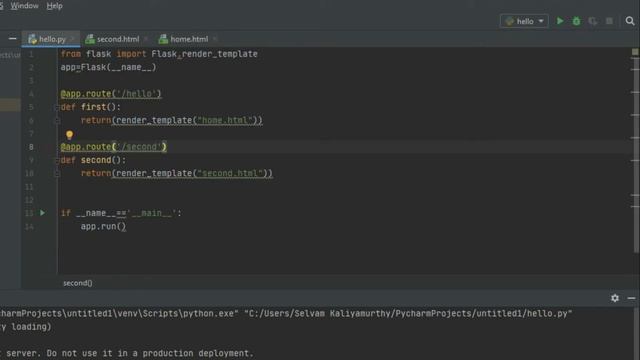This screenshot has height=360, width=640.
Task: Click 'app=Flask(__name__)' on line 2
Action: (x=108, y=67)
